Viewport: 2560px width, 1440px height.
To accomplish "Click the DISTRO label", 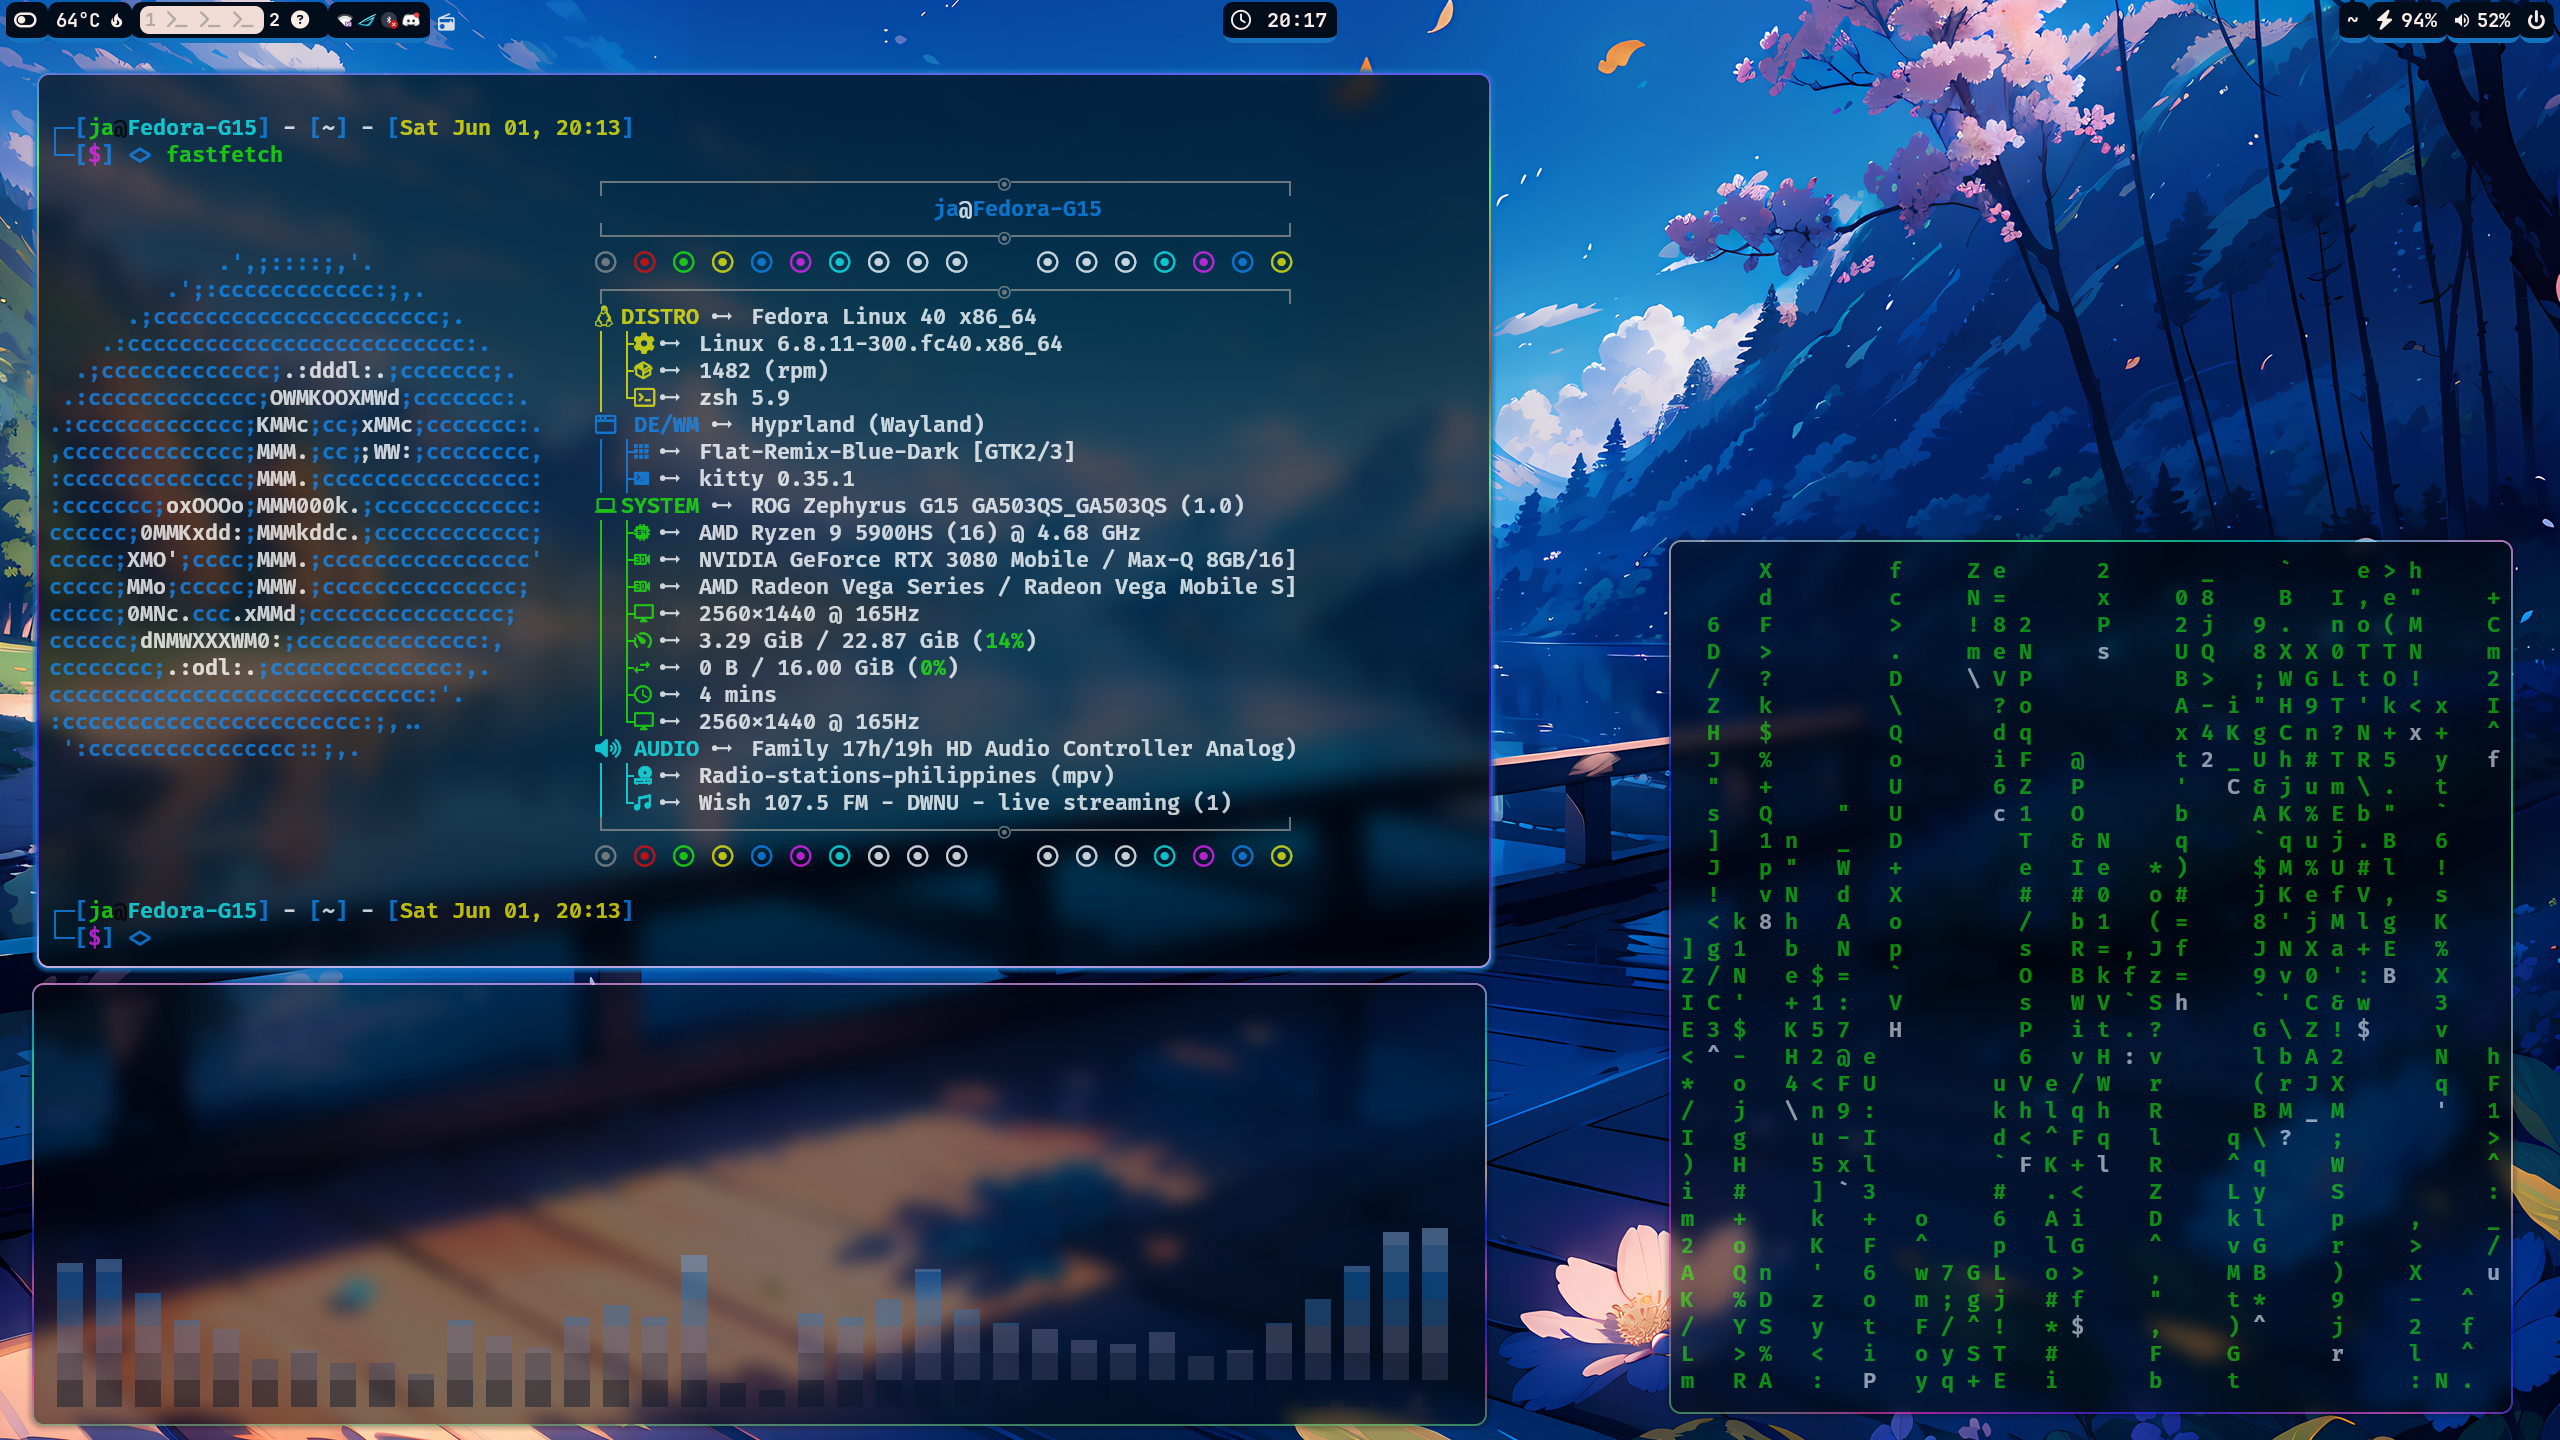I will (659, 316).
